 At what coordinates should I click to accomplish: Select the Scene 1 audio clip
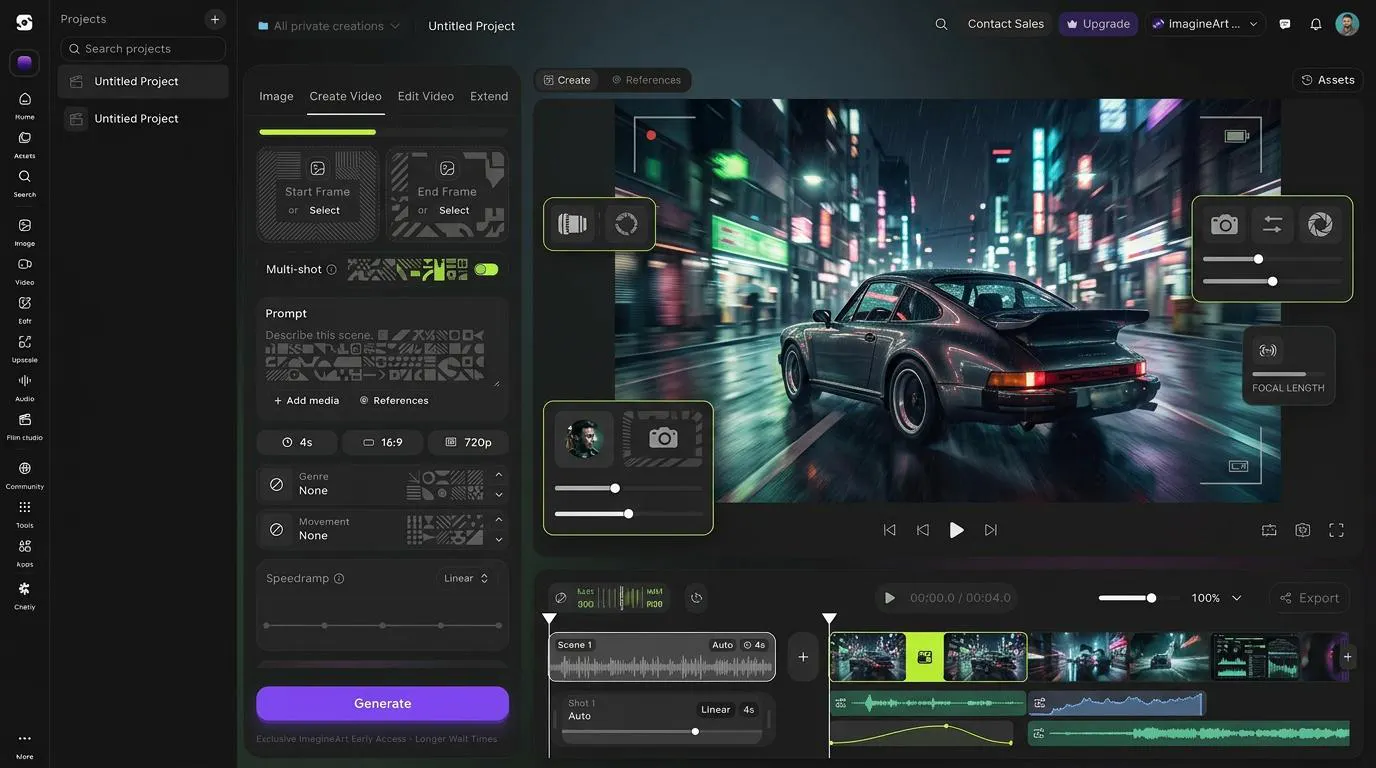point(662,657)
